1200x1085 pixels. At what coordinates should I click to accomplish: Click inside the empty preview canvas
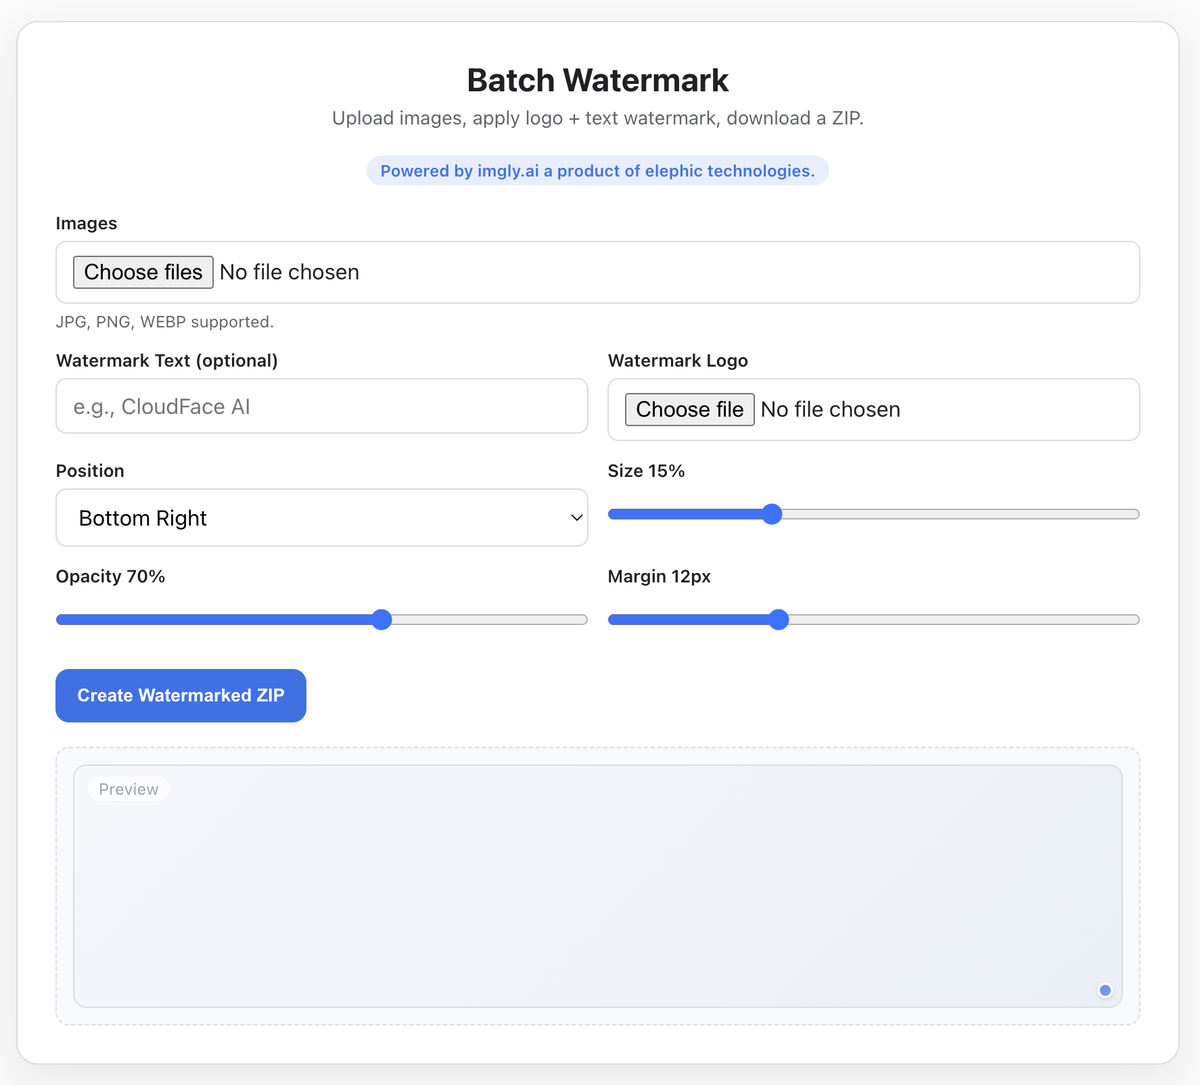597,890
